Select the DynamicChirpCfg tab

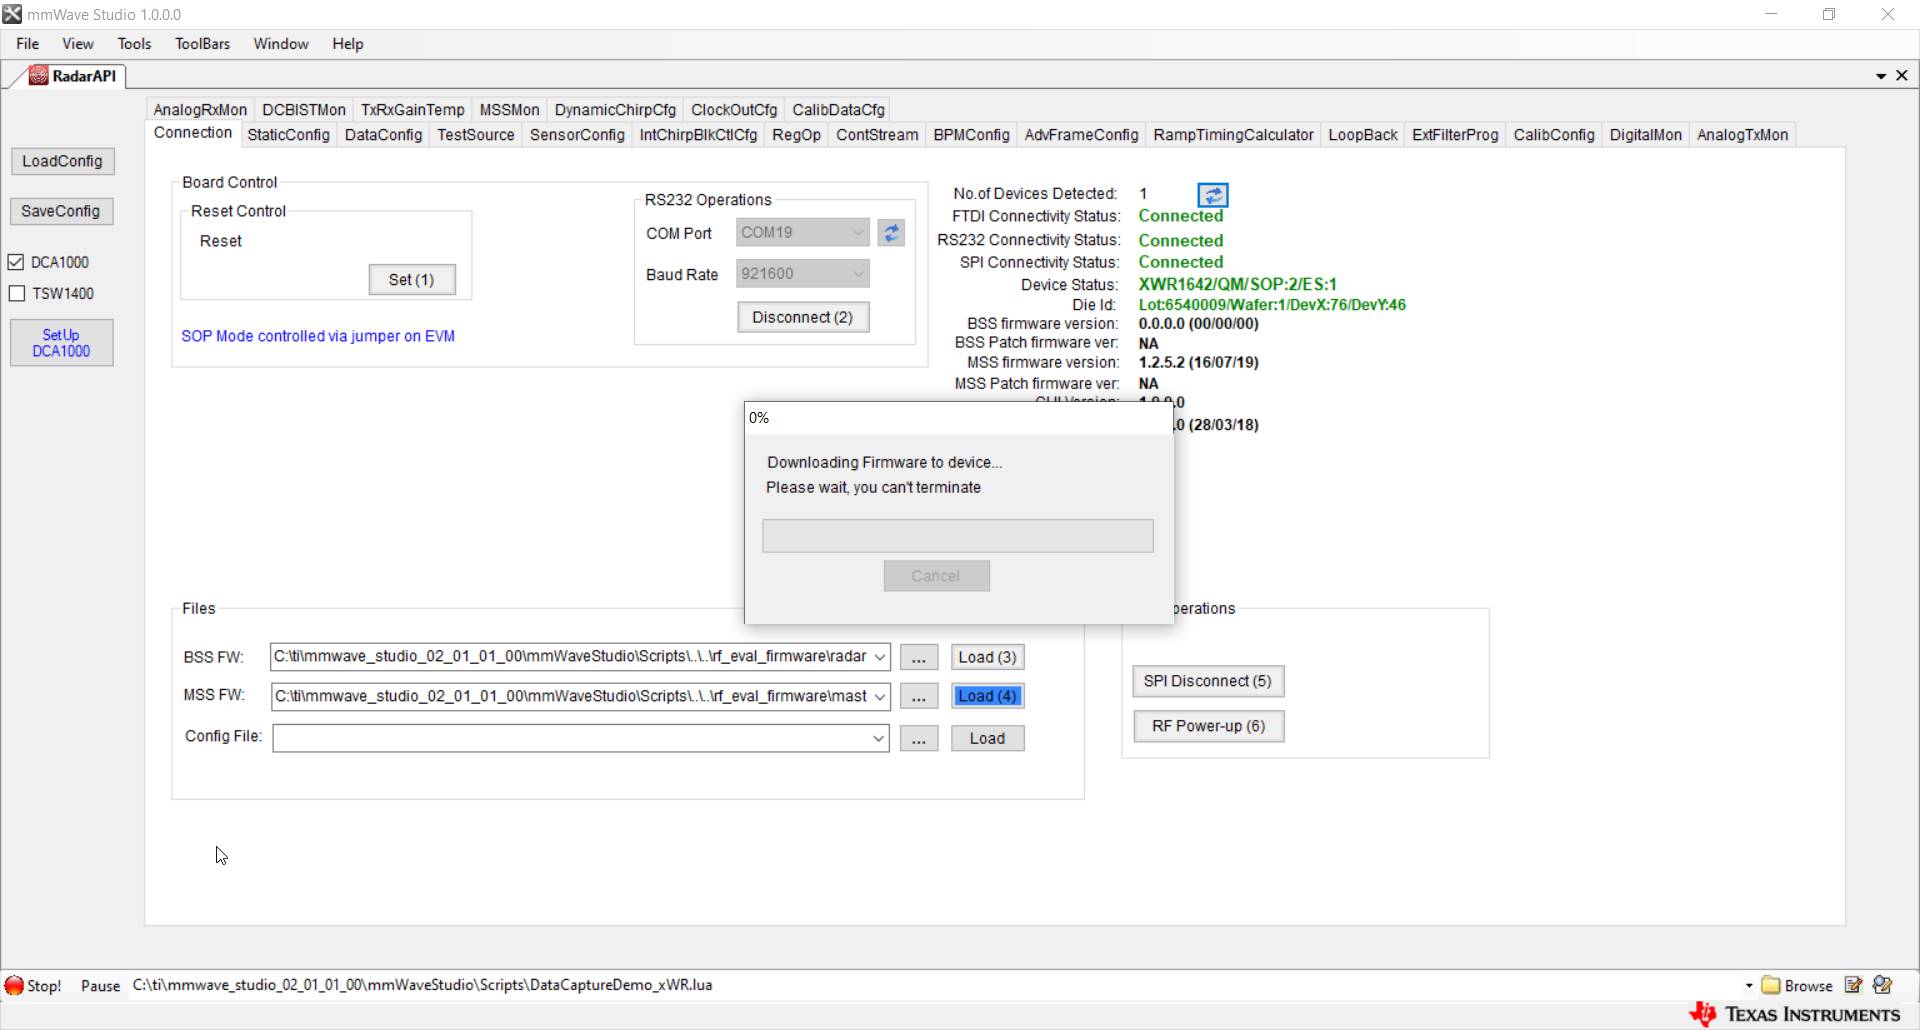click(x=615, y=110)
